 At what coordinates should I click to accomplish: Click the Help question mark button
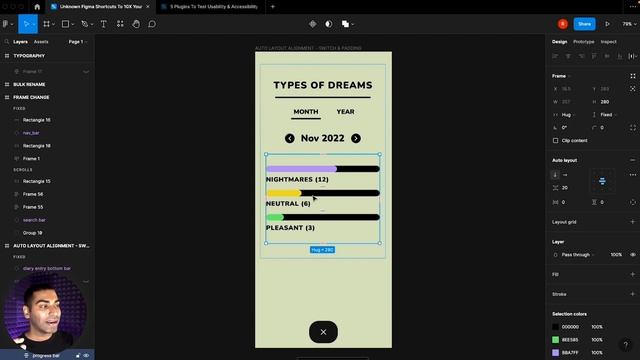click(x=626, y=345)
